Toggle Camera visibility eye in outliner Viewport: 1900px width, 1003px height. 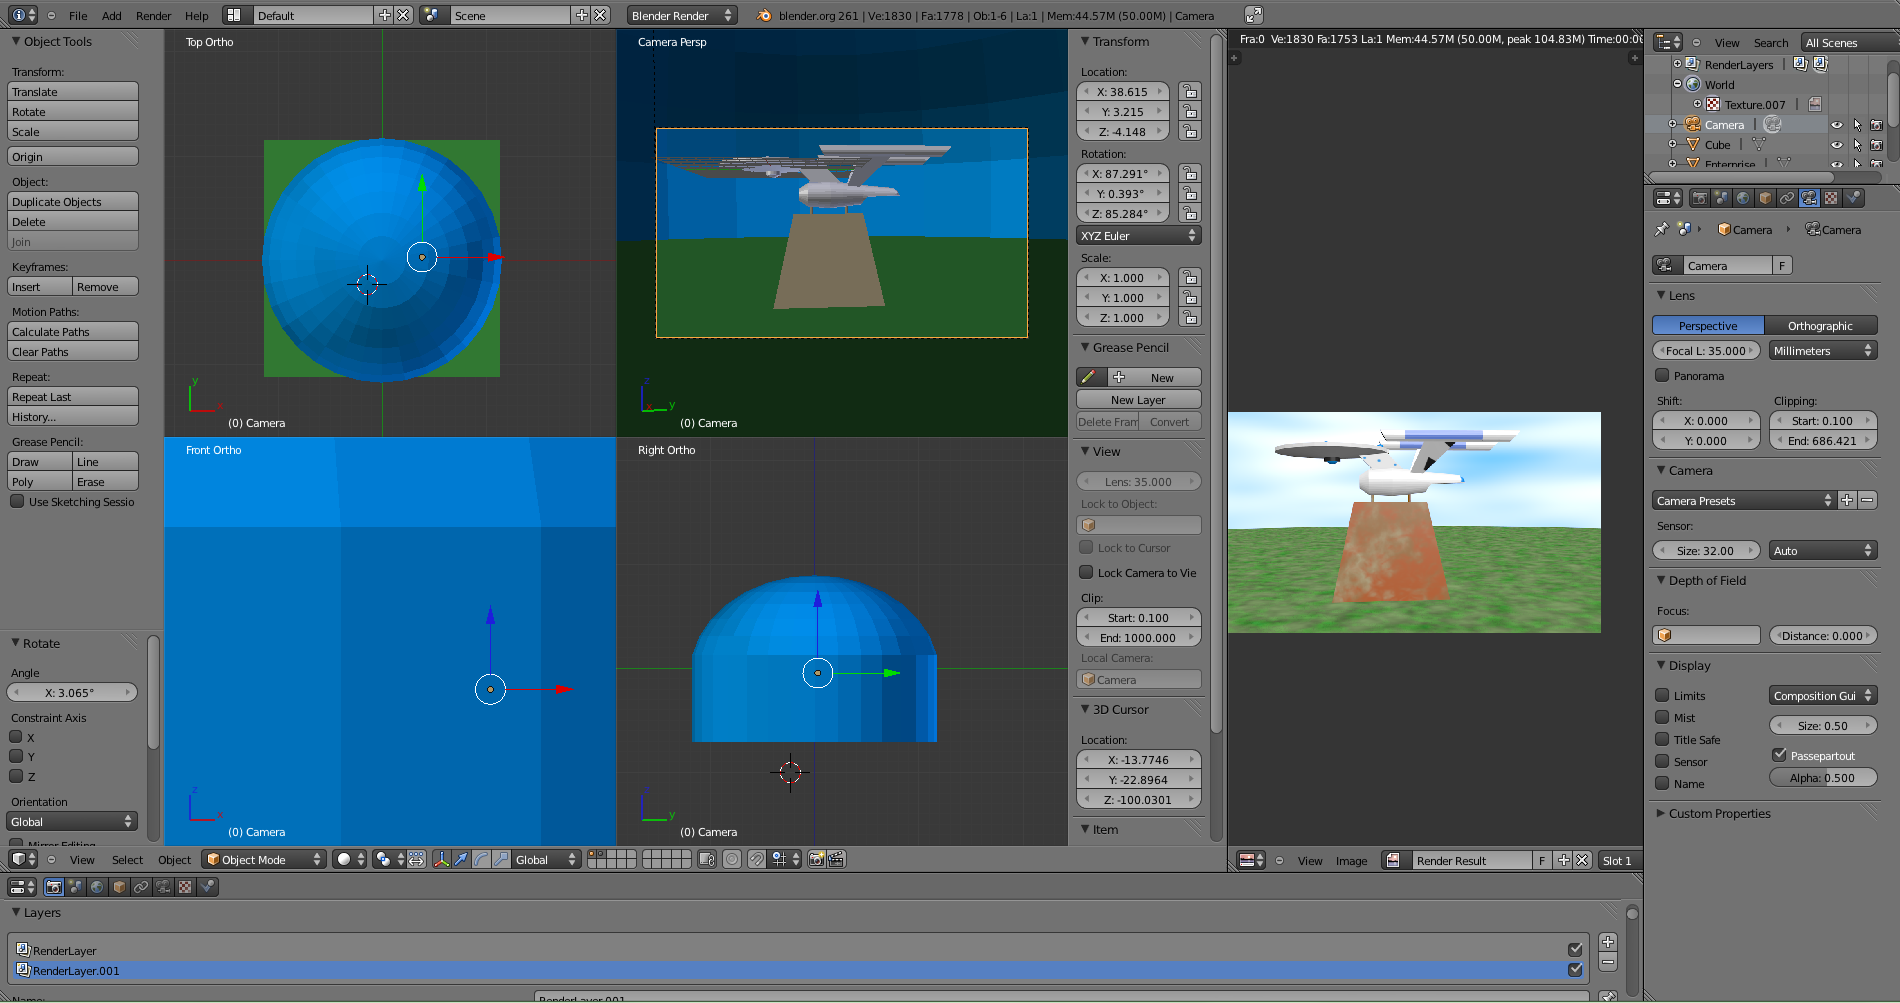coord(1836,125)
